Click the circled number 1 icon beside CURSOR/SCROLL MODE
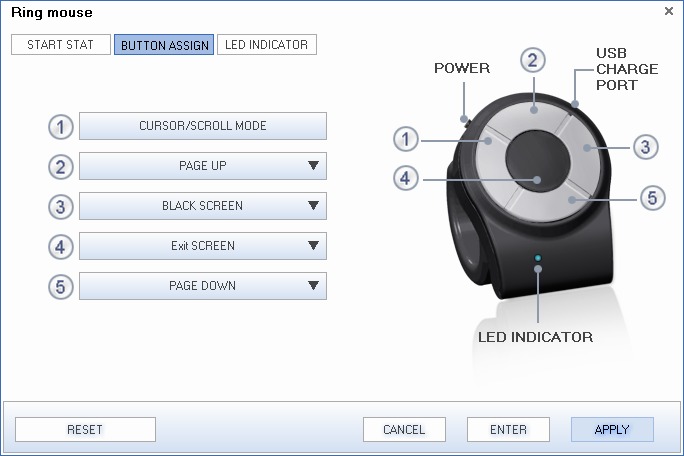Screen dimensions: 684x456 tap(60, 127)
